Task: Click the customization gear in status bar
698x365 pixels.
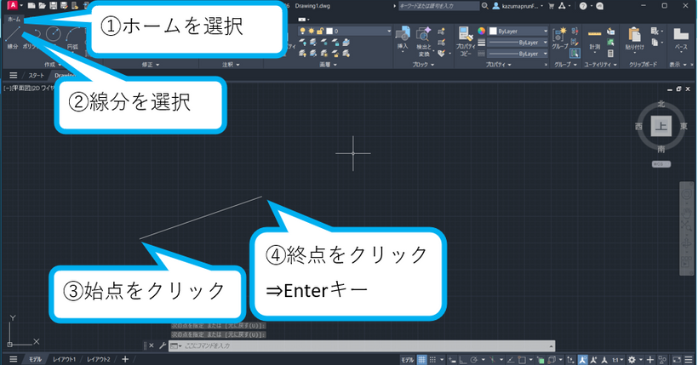Action: point(632,360)
